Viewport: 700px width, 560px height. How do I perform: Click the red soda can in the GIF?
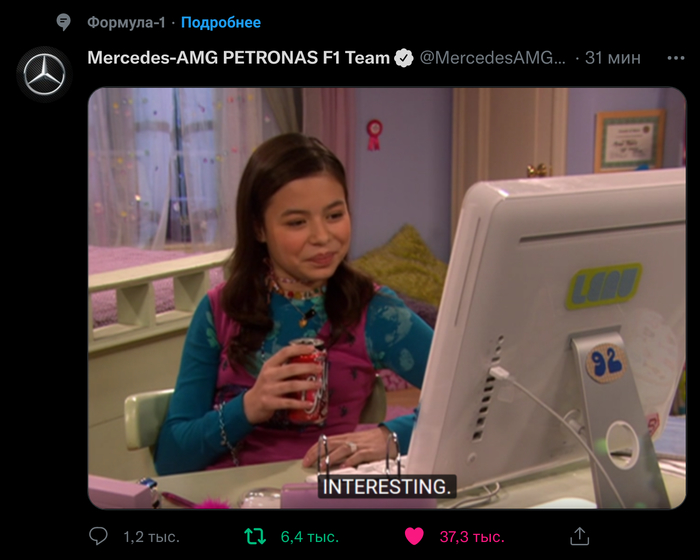tap(309, 380)
